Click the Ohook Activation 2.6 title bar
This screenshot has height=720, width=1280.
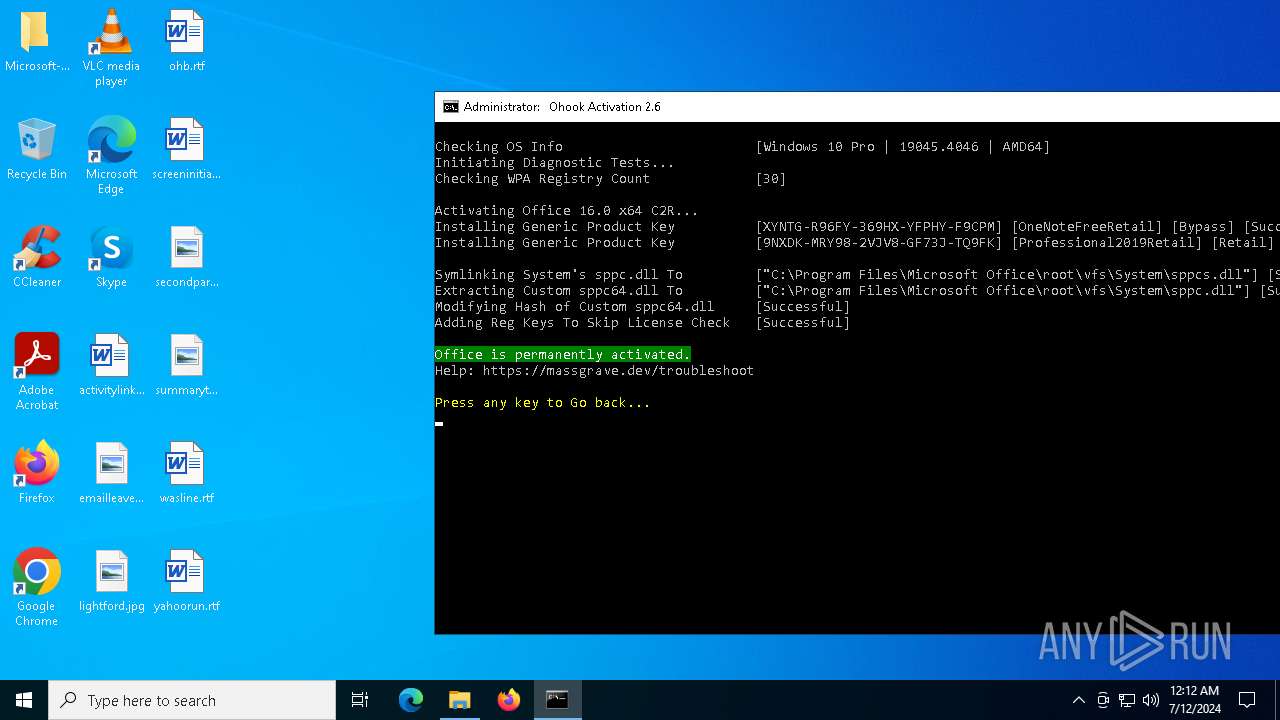tap(857, 107)
